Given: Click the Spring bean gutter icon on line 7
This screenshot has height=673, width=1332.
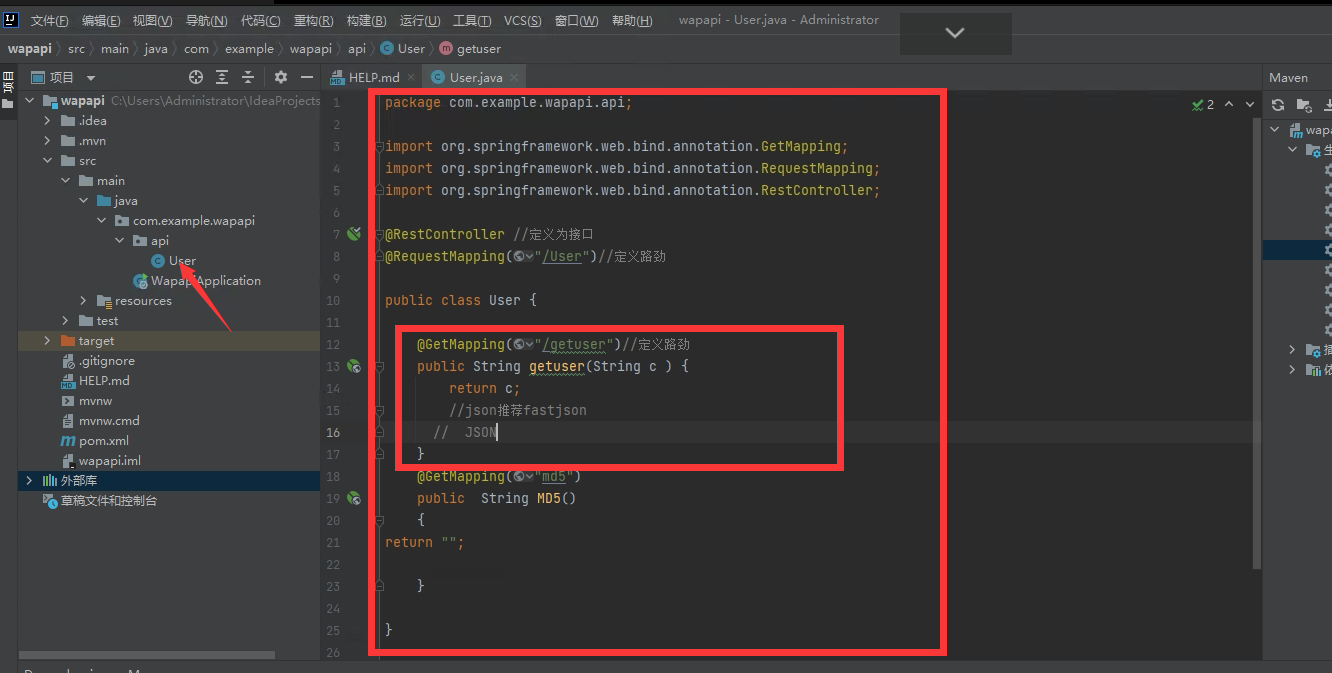Looking at the screenshot, I should (353, 234).
